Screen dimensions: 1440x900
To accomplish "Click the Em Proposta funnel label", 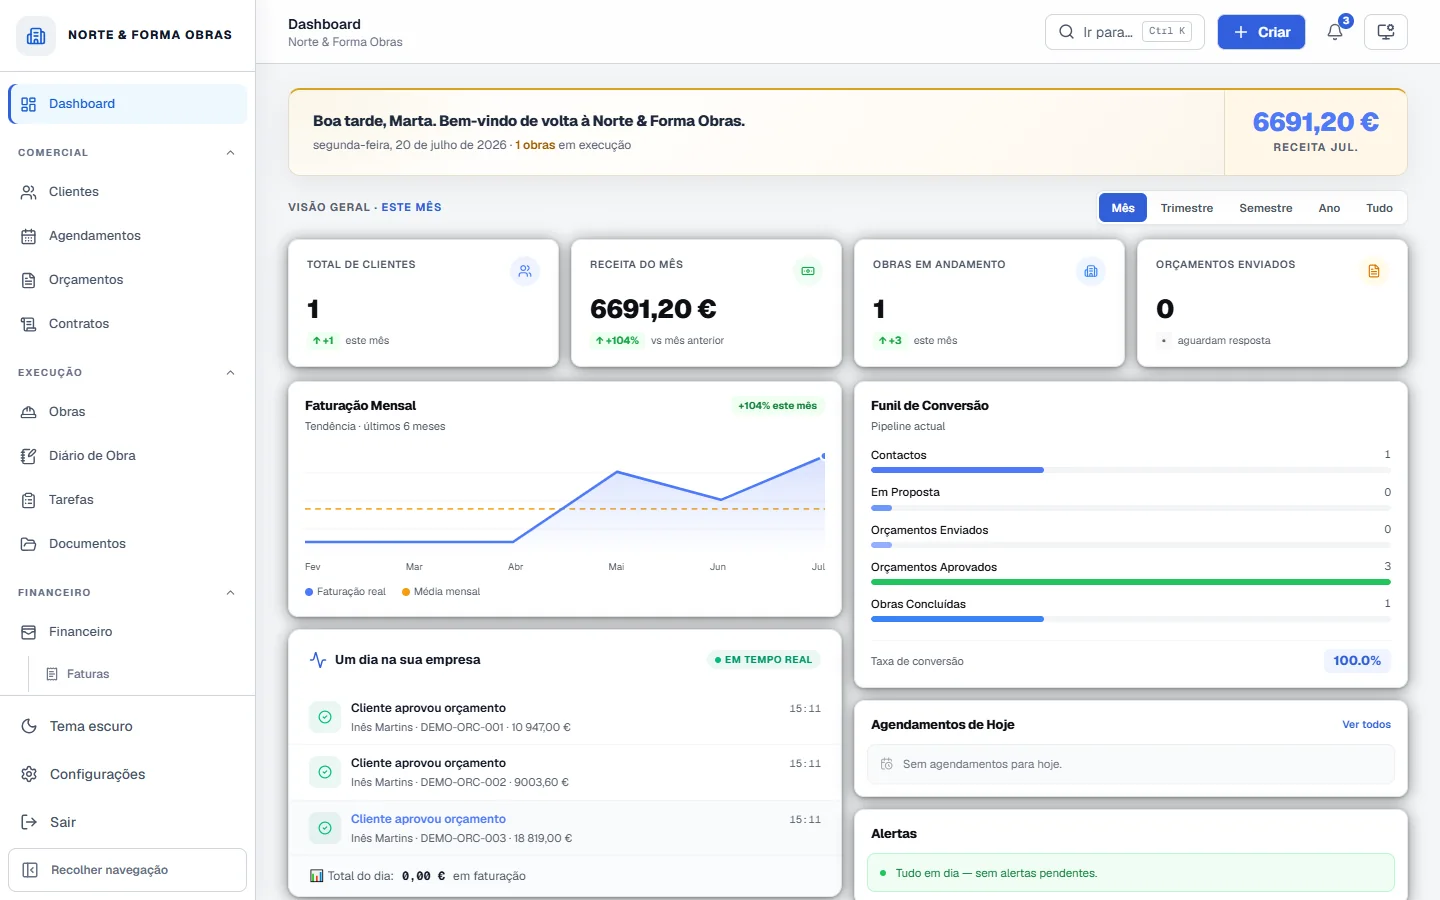I will 905,492.
